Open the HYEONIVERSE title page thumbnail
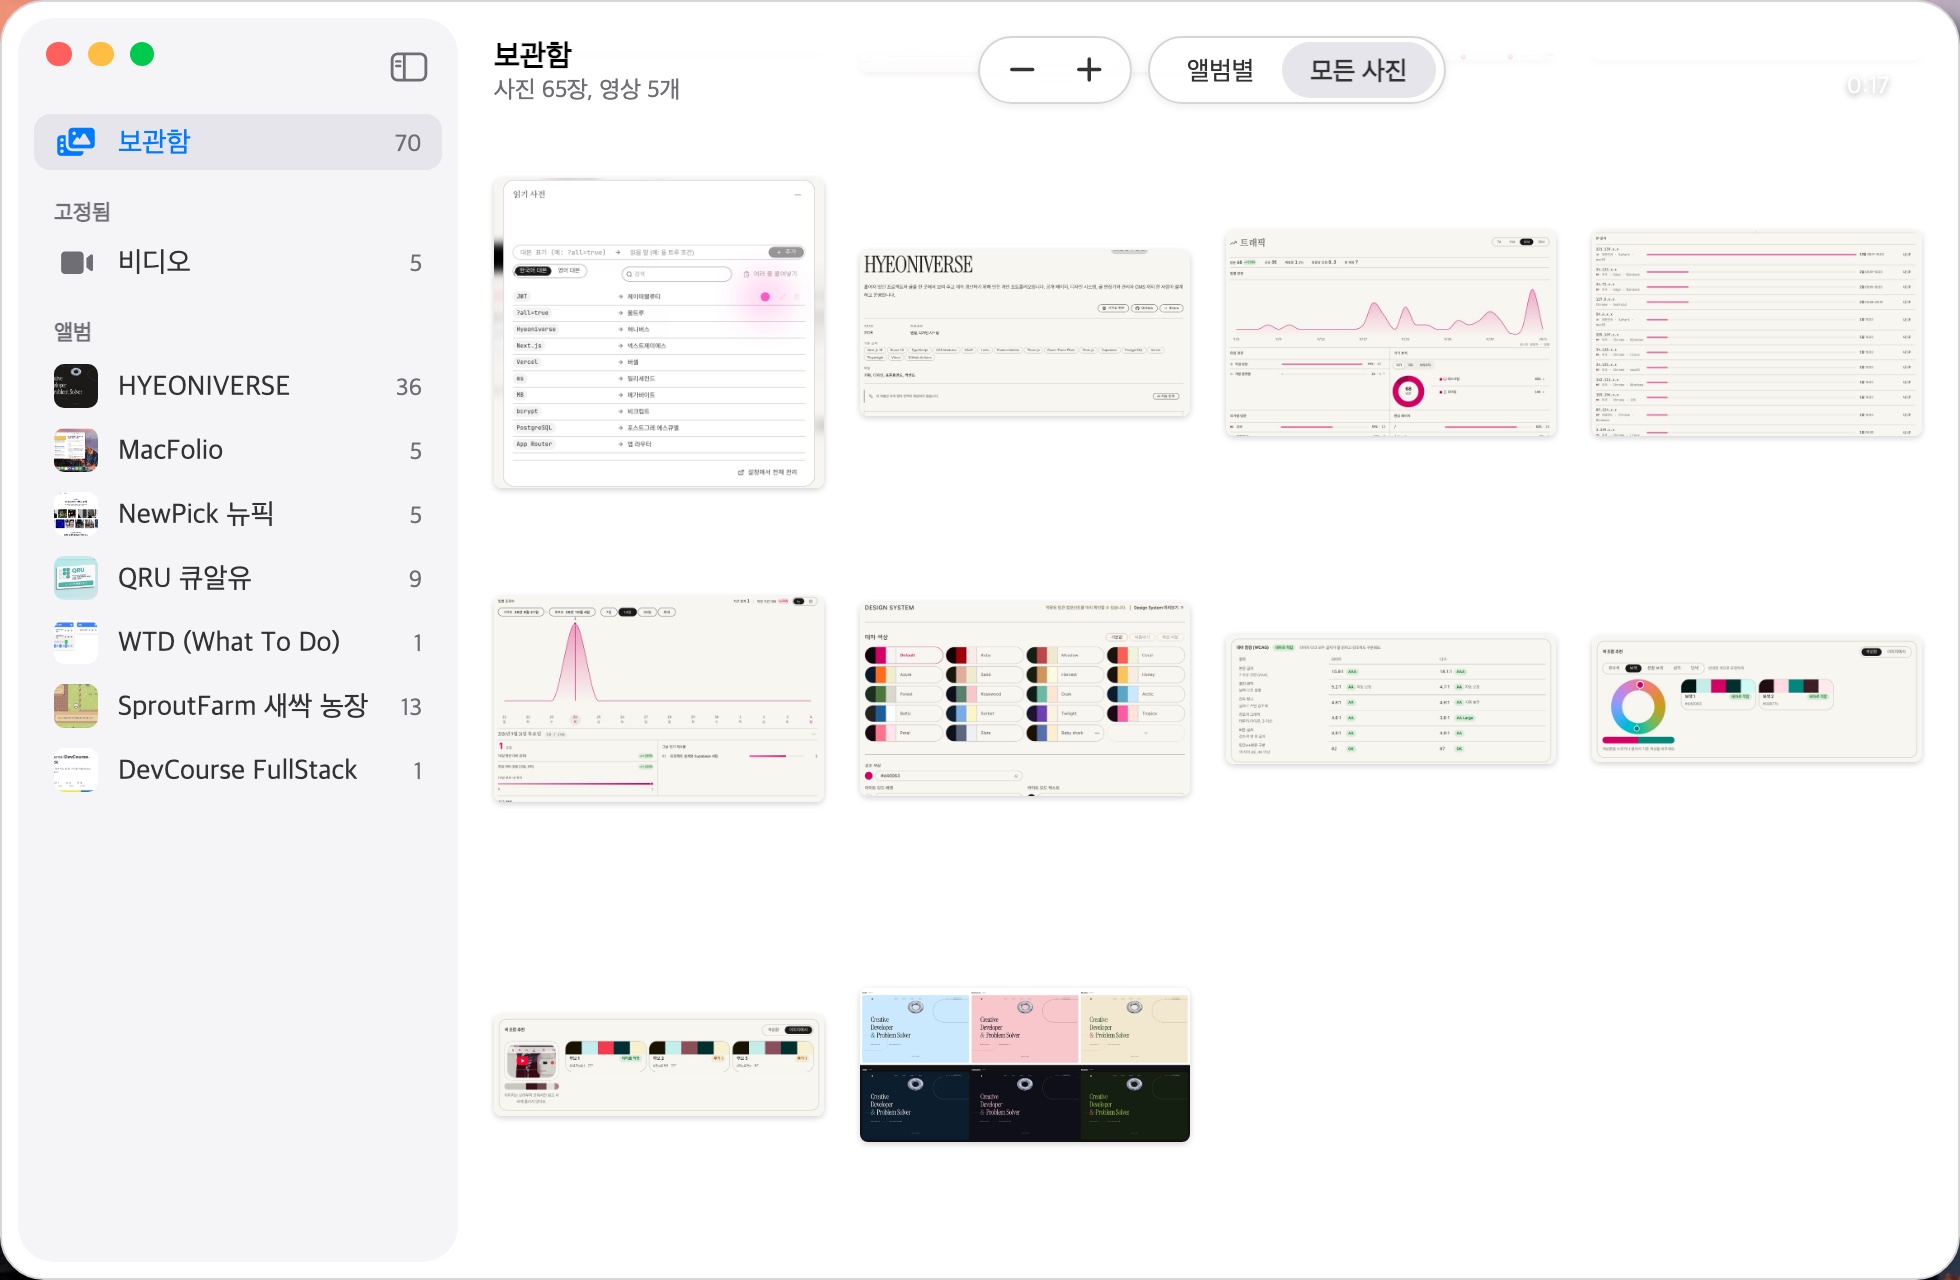The height and width of the screenshot is (1280, 1960). coord(1025,333)
